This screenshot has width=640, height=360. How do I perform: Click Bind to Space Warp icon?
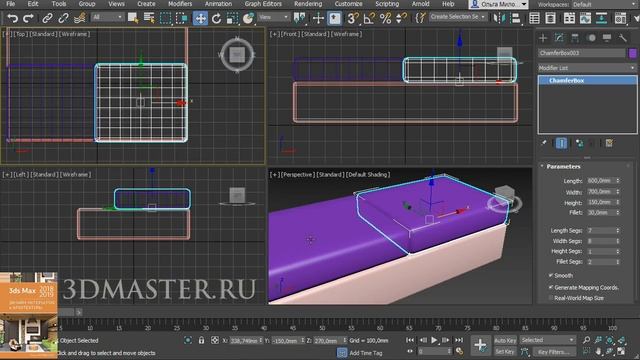80,18
